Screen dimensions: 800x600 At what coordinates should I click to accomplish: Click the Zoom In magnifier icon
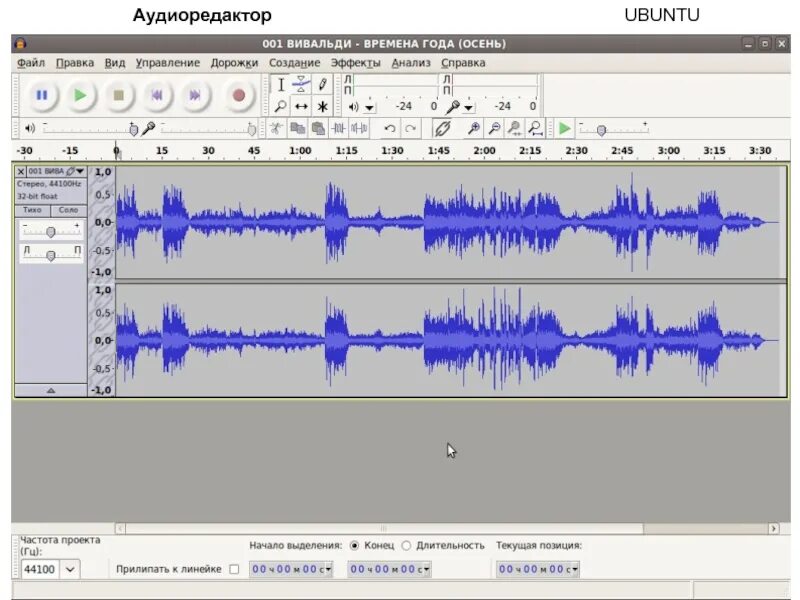[474, 128]
